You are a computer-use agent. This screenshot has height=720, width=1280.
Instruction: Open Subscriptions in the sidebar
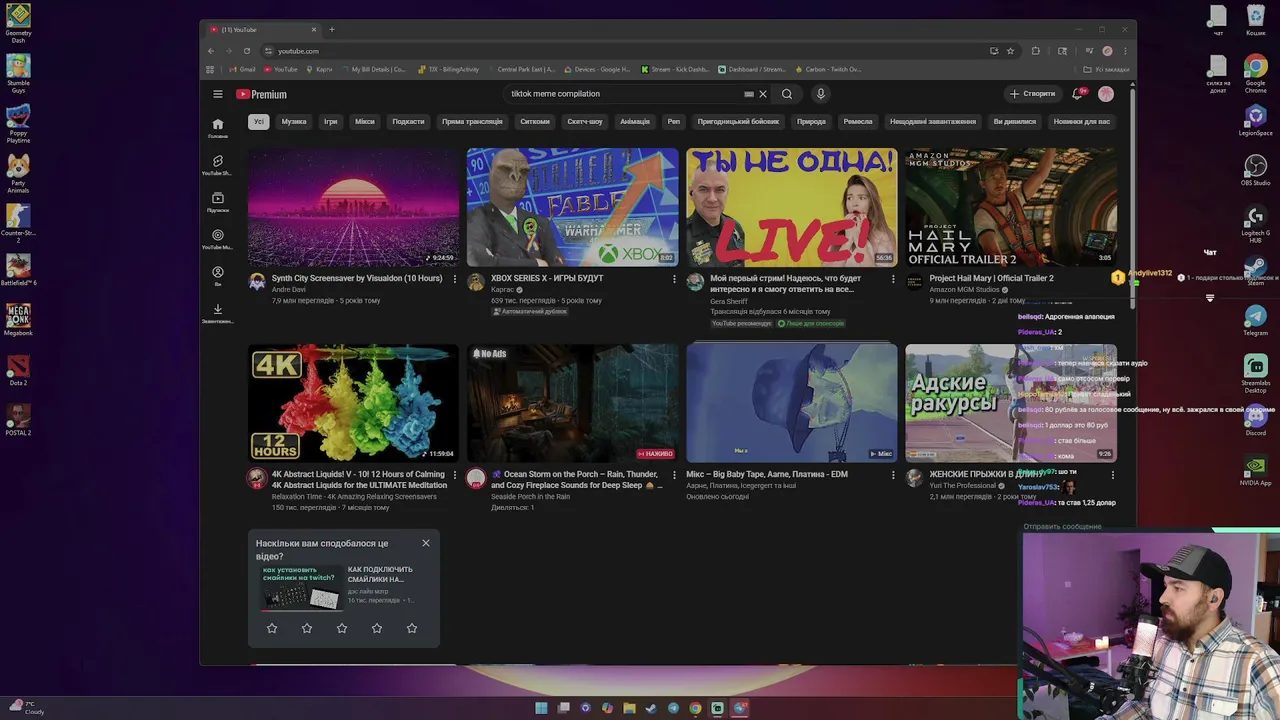(x=217, y=202)
